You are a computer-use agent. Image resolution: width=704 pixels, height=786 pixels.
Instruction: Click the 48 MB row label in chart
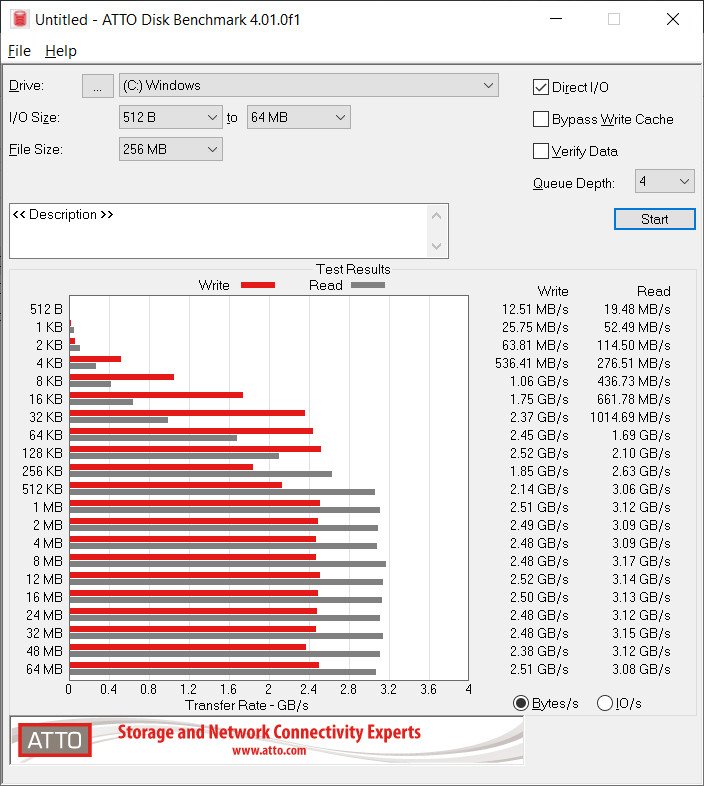coord(44,651)
